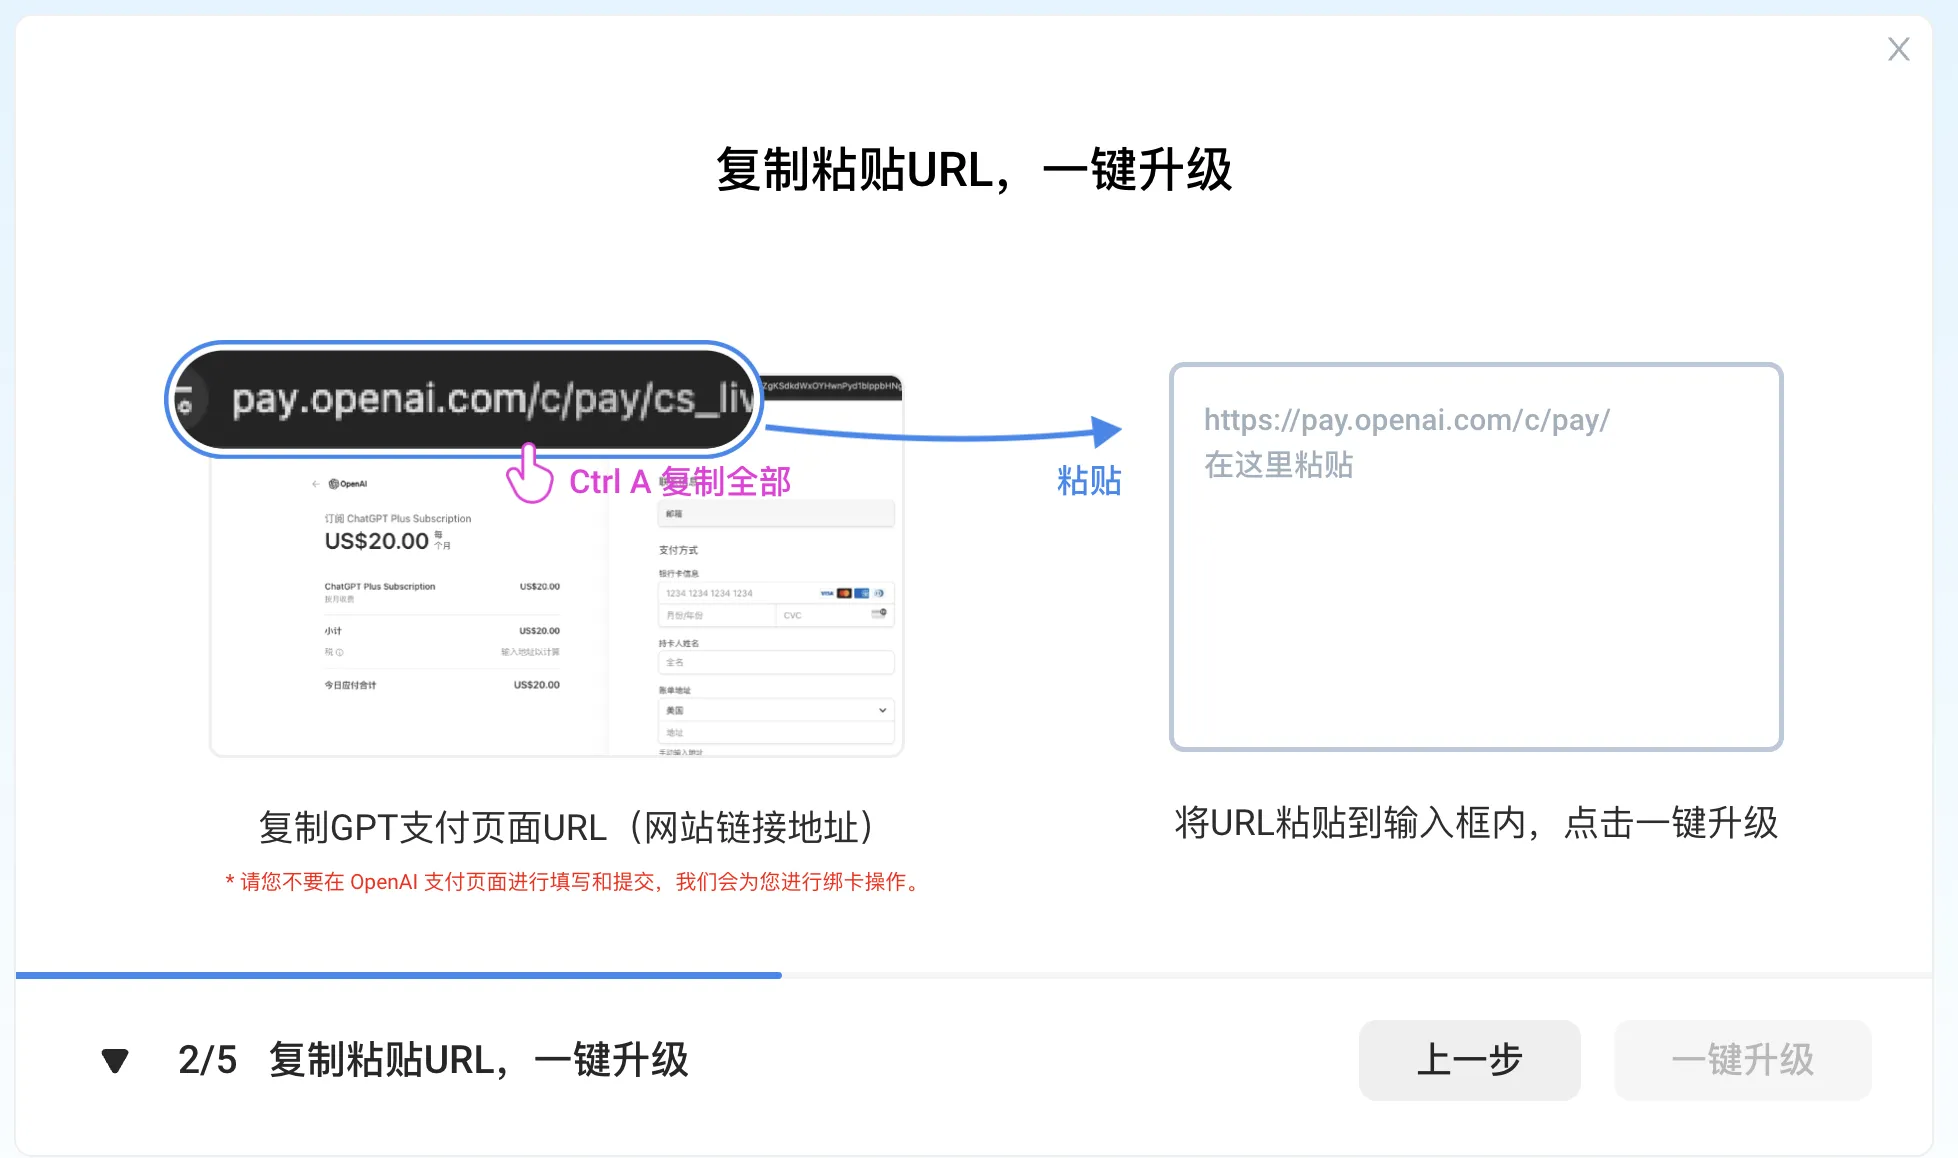Close the dialog with the X button

coord(1898,48)
